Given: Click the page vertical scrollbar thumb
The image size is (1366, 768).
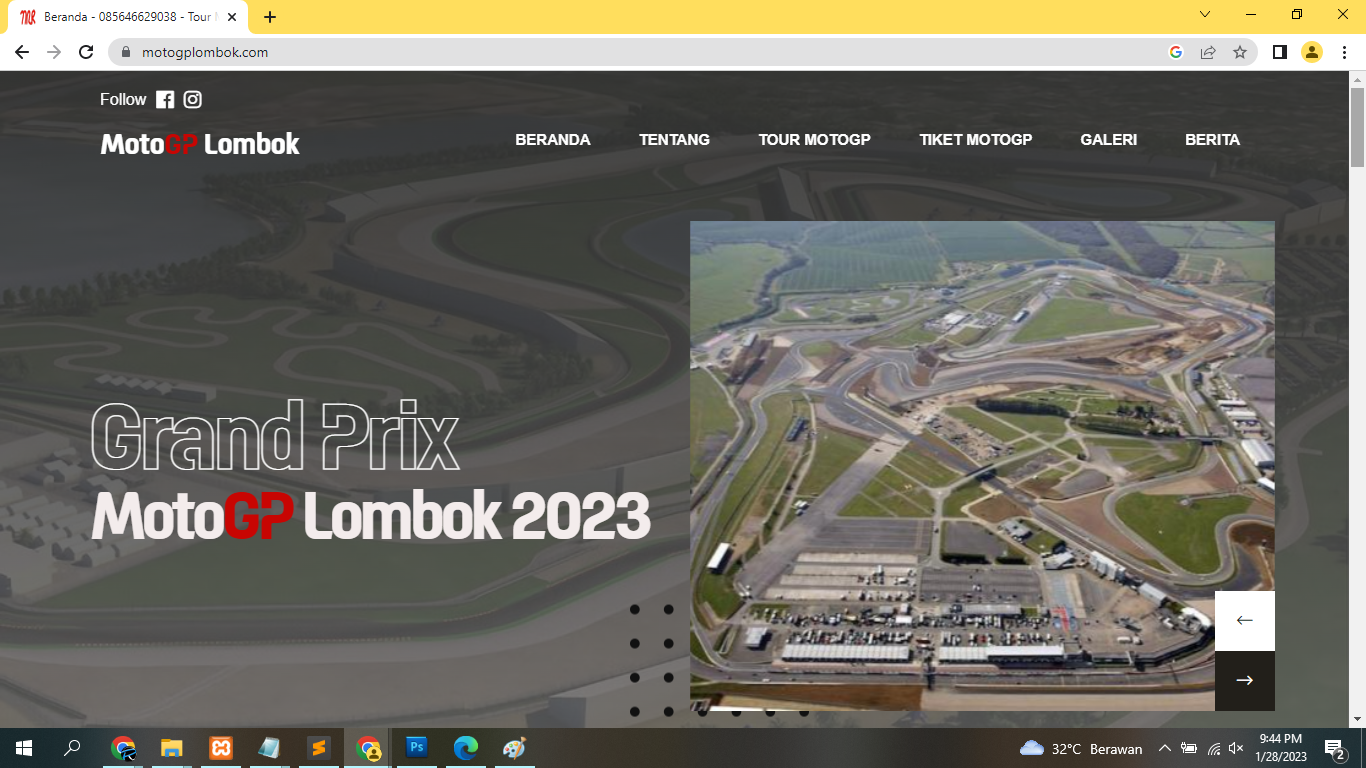Looking at the screenshot, I should 1357,127.
